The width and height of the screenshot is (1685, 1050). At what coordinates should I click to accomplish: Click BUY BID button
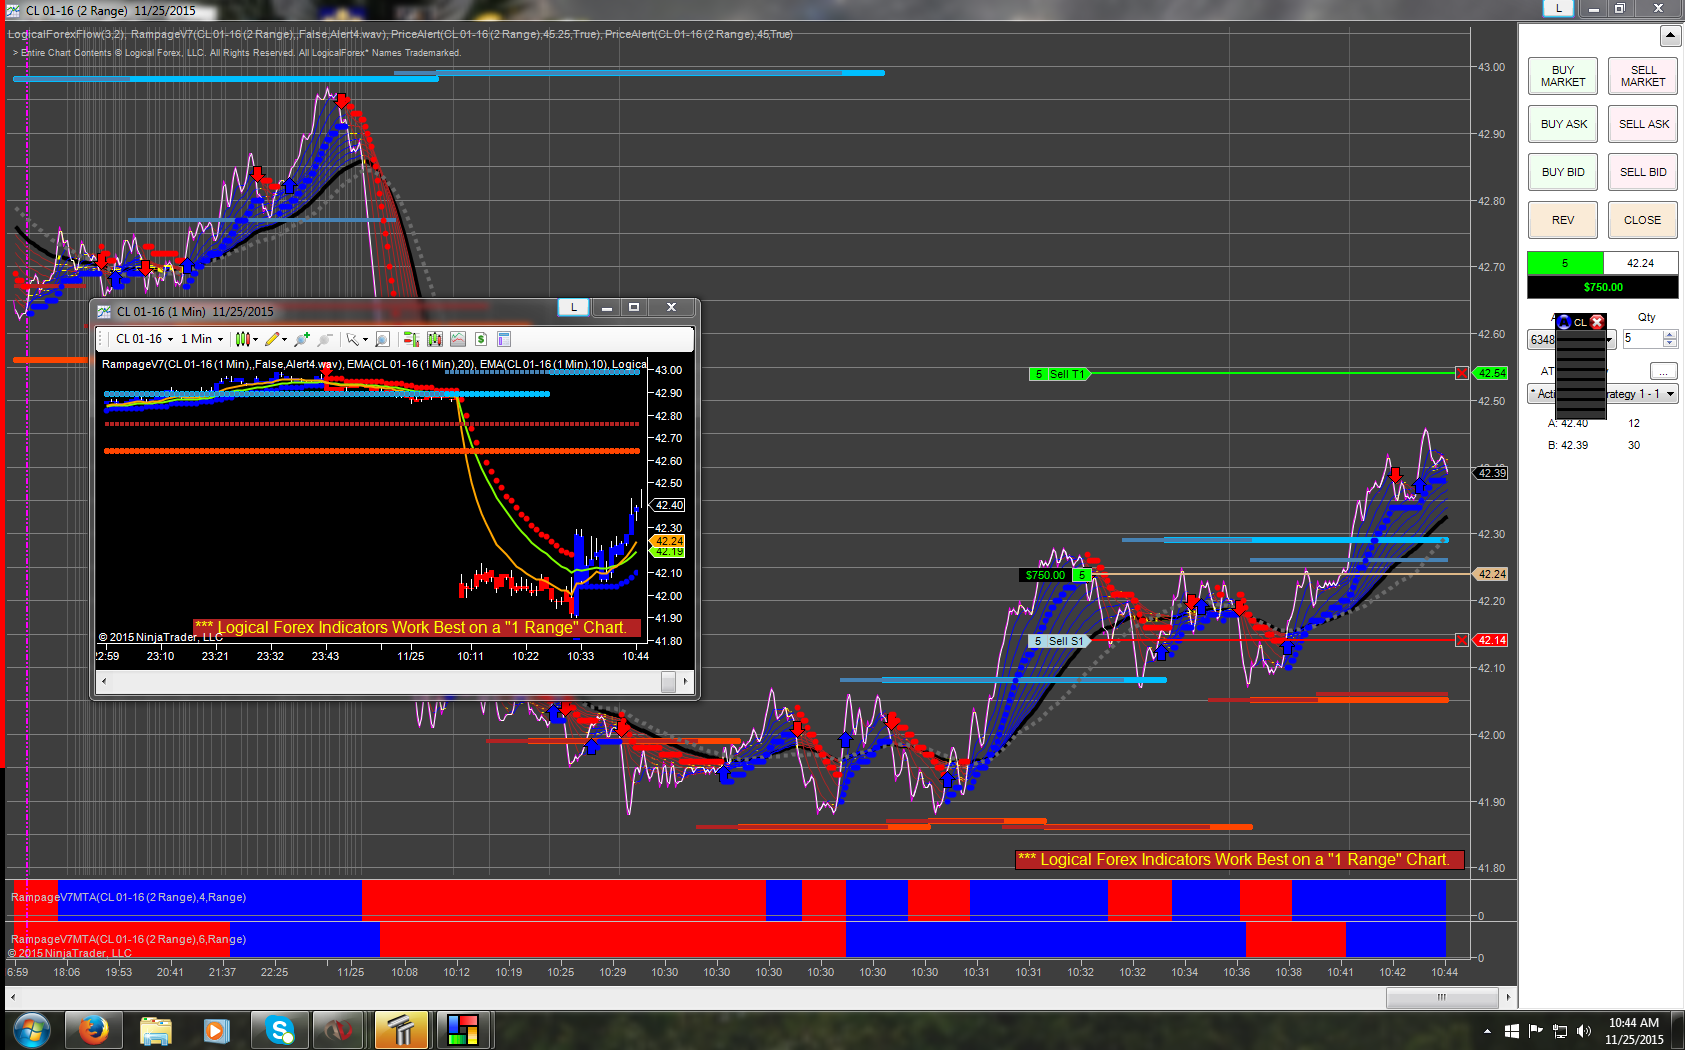pos(1562,172)
